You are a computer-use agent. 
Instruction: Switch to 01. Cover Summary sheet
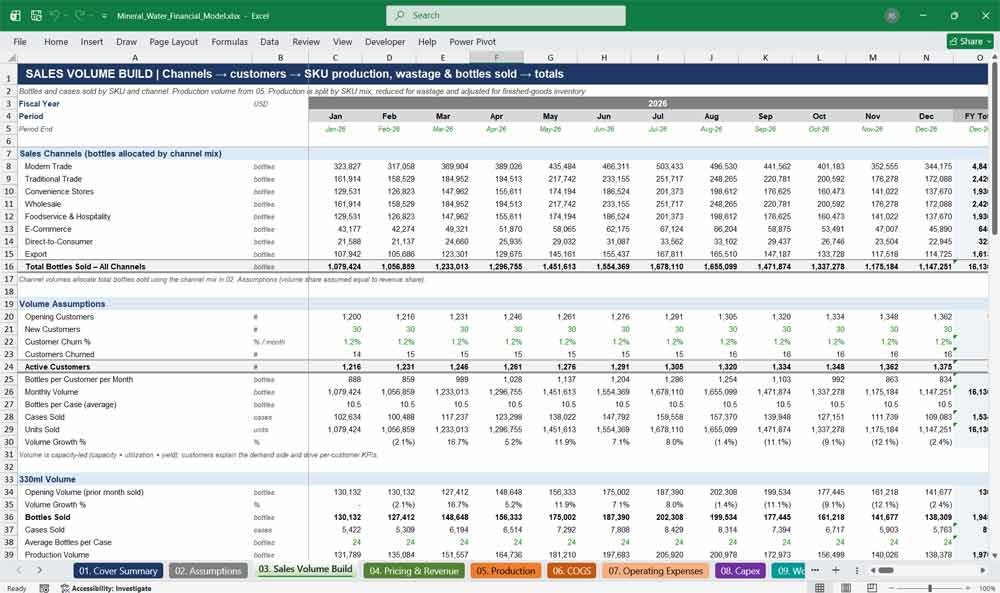tap(118, 571)
